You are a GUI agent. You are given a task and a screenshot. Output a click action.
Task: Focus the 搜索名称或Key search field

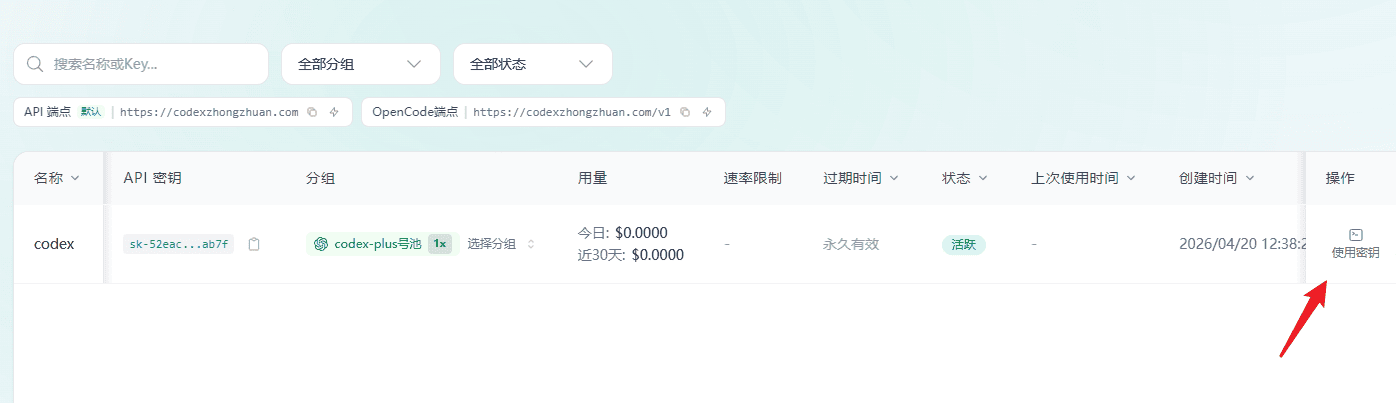click(141, 64)
